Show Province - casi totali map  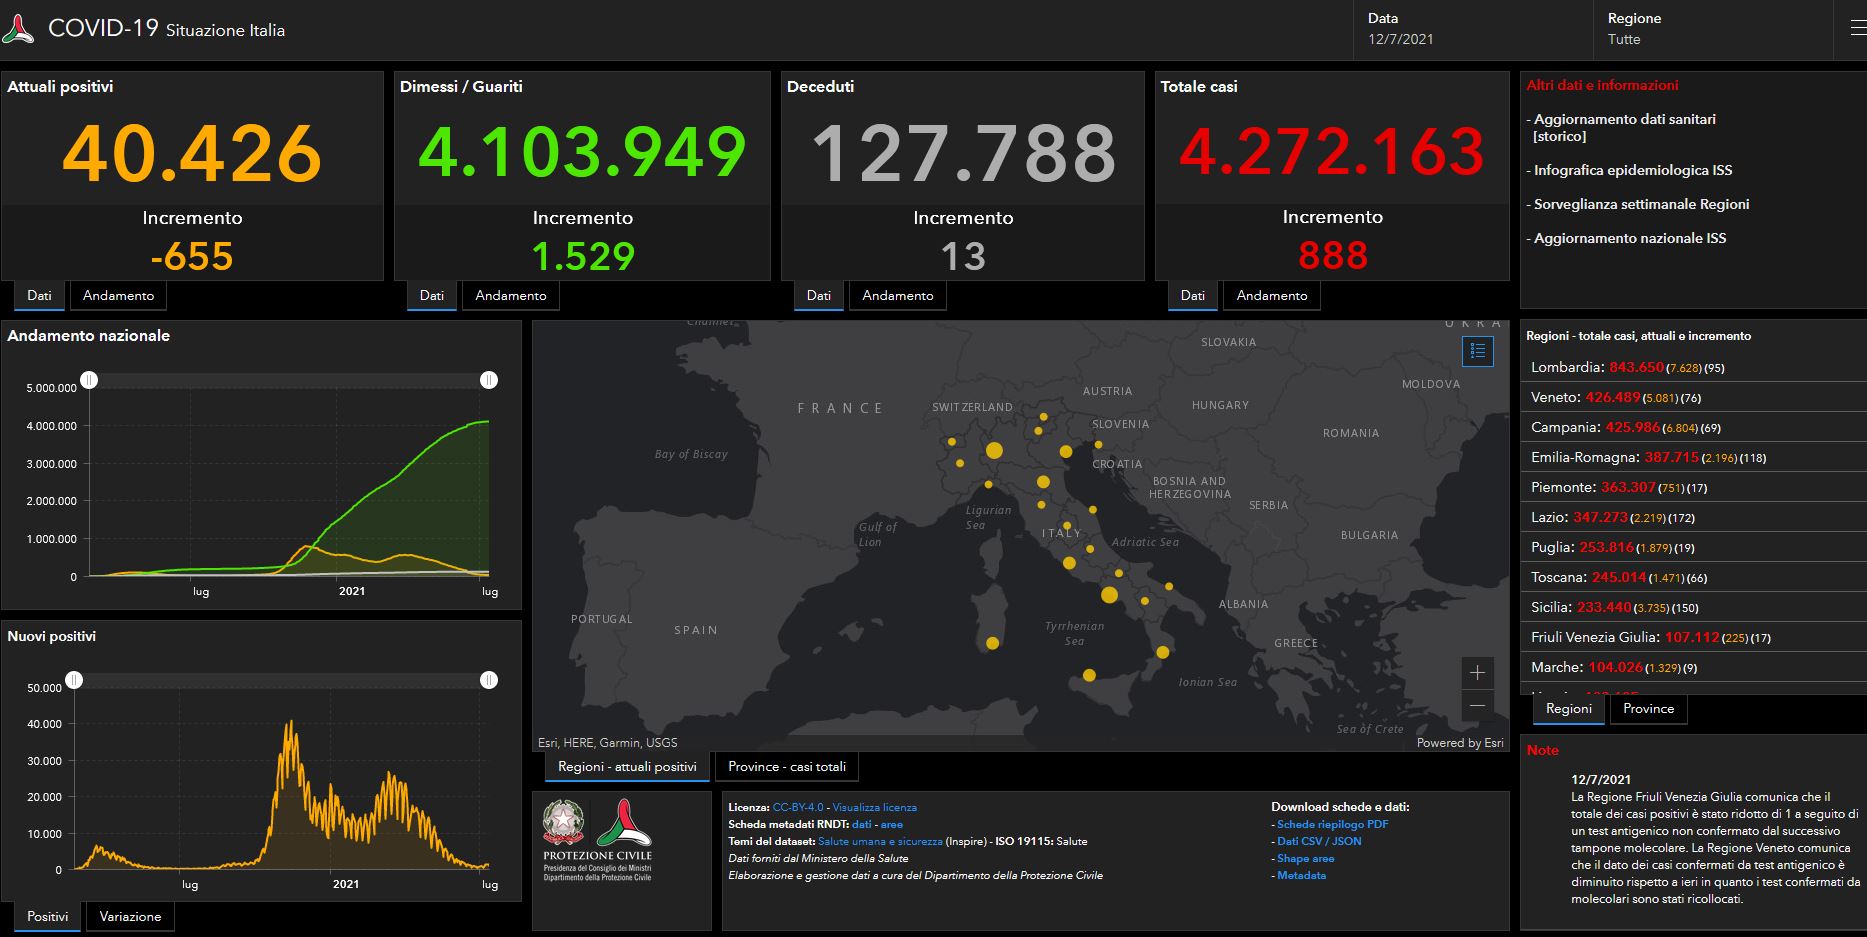point(786,767)
